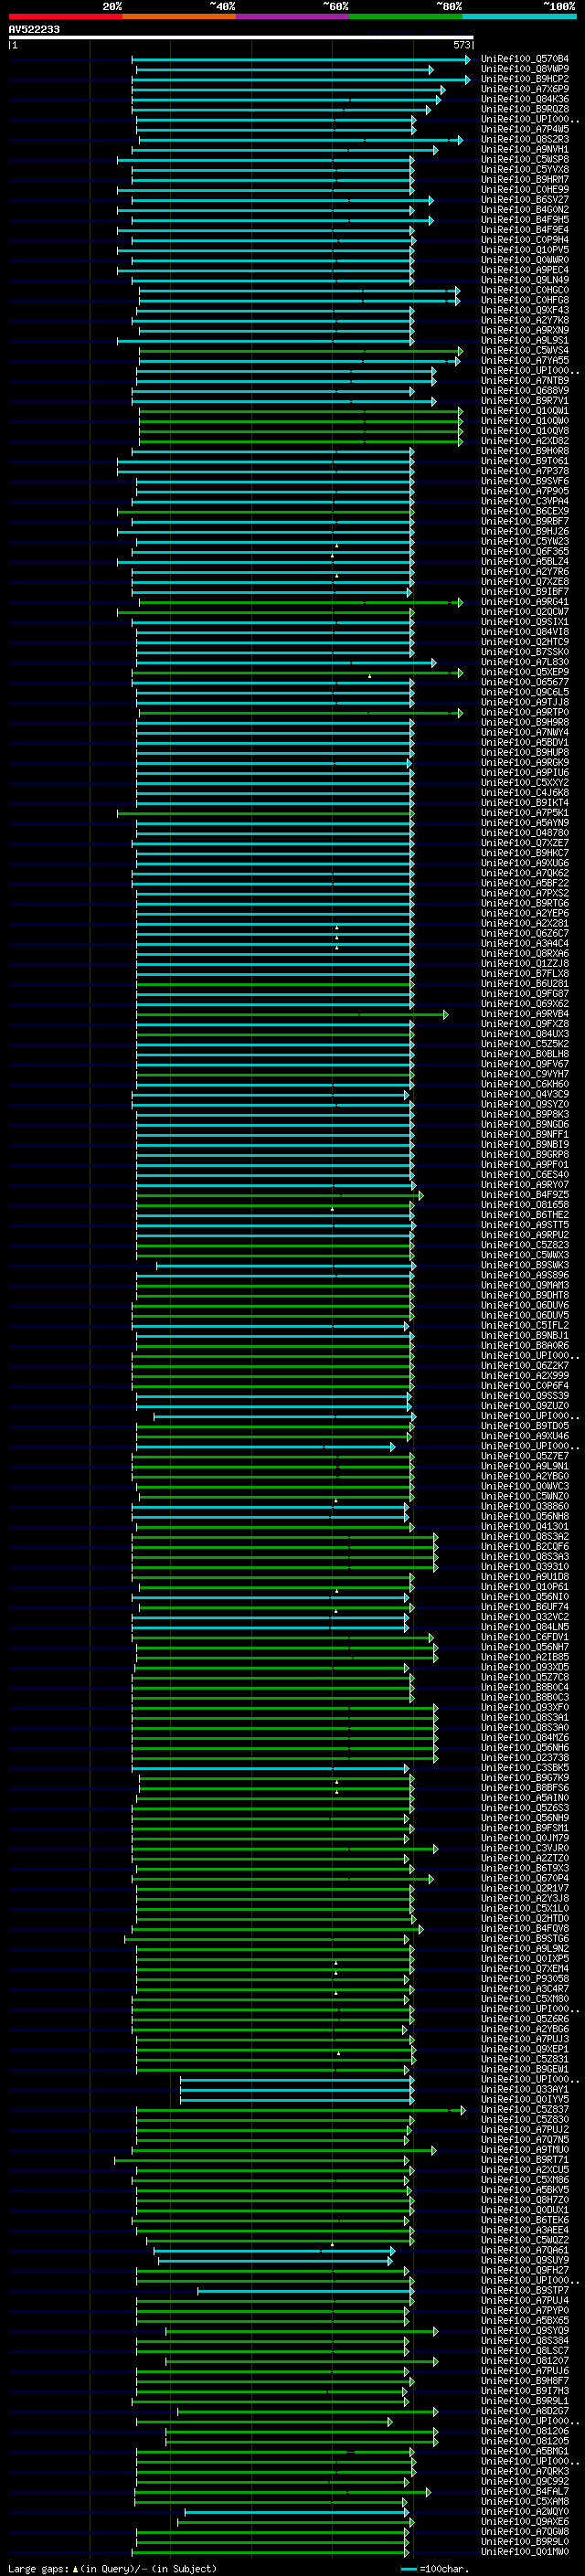Select the UniRef100_A7X6P9 label
The width and height of the screenshot is (585, 2576).
[525, 89]
